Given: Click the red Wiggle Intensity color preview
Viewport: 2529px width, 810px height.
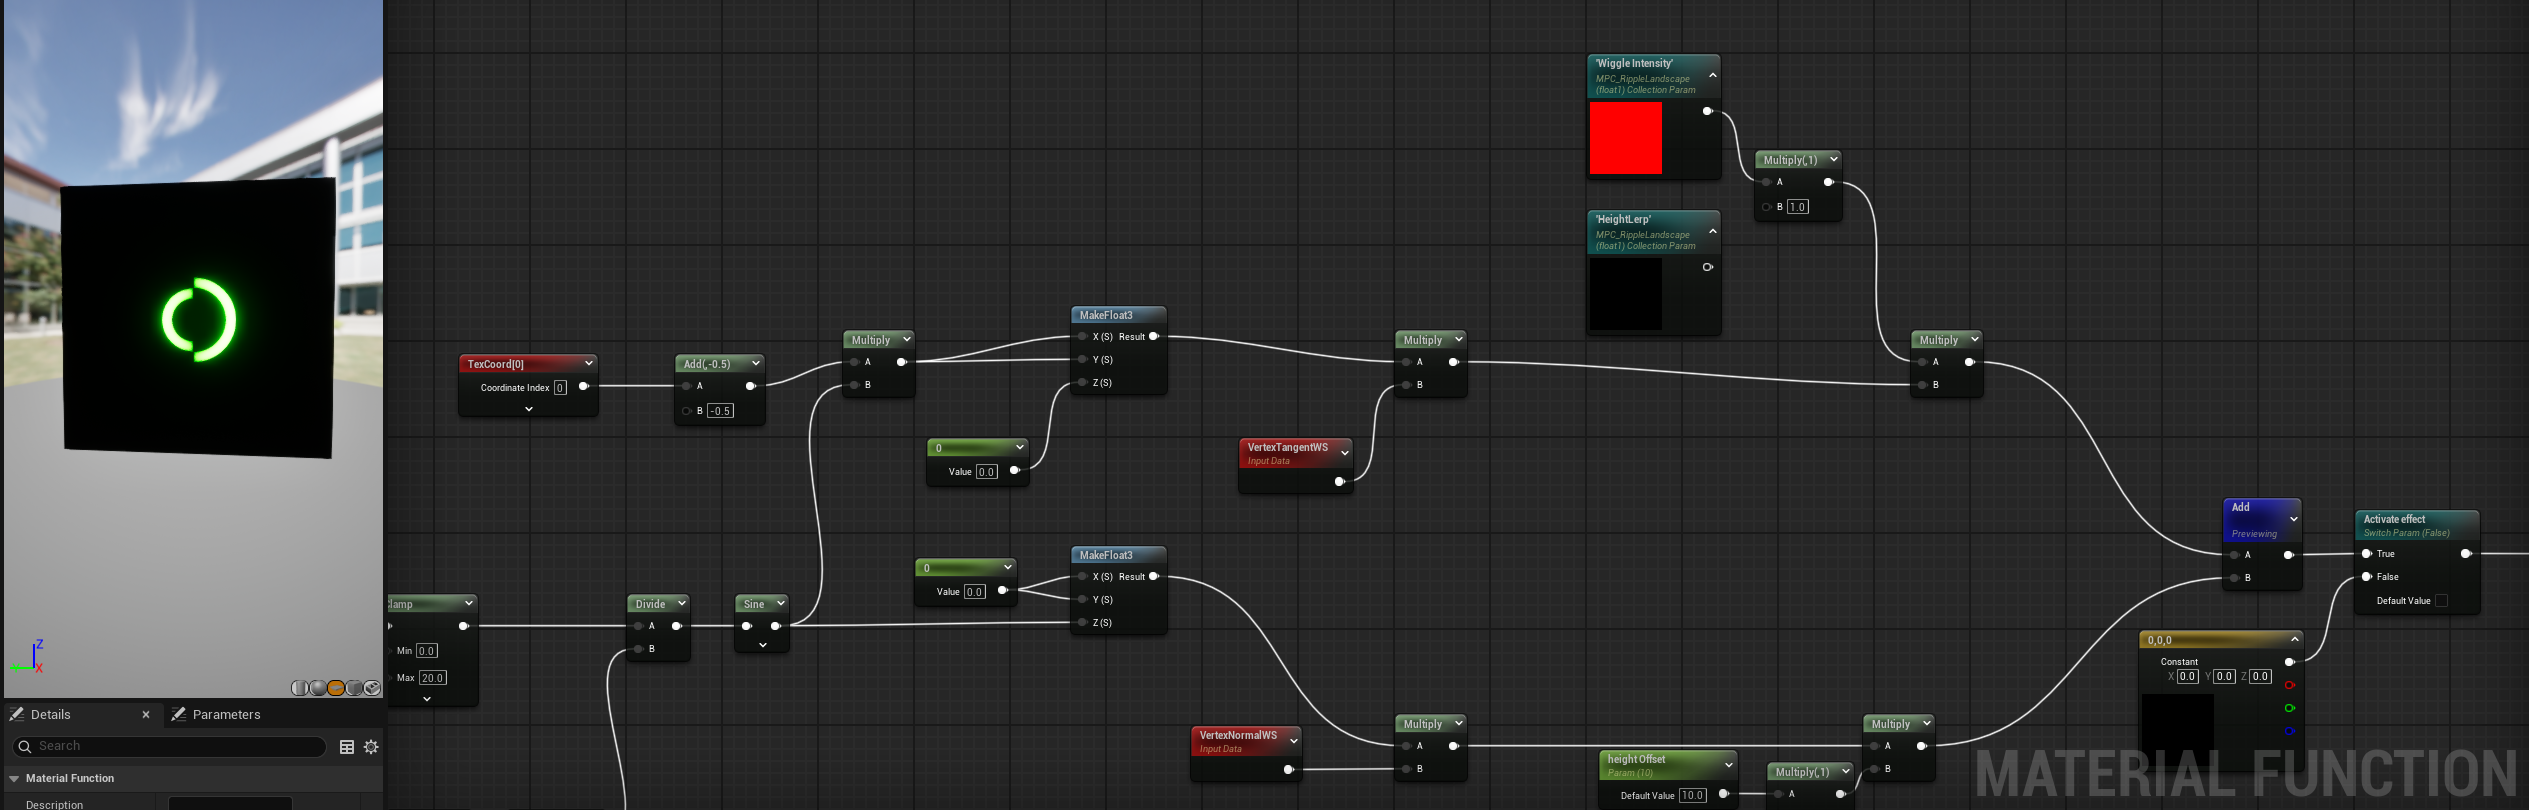Looking at the screenshot, I should click(1625, 138).
